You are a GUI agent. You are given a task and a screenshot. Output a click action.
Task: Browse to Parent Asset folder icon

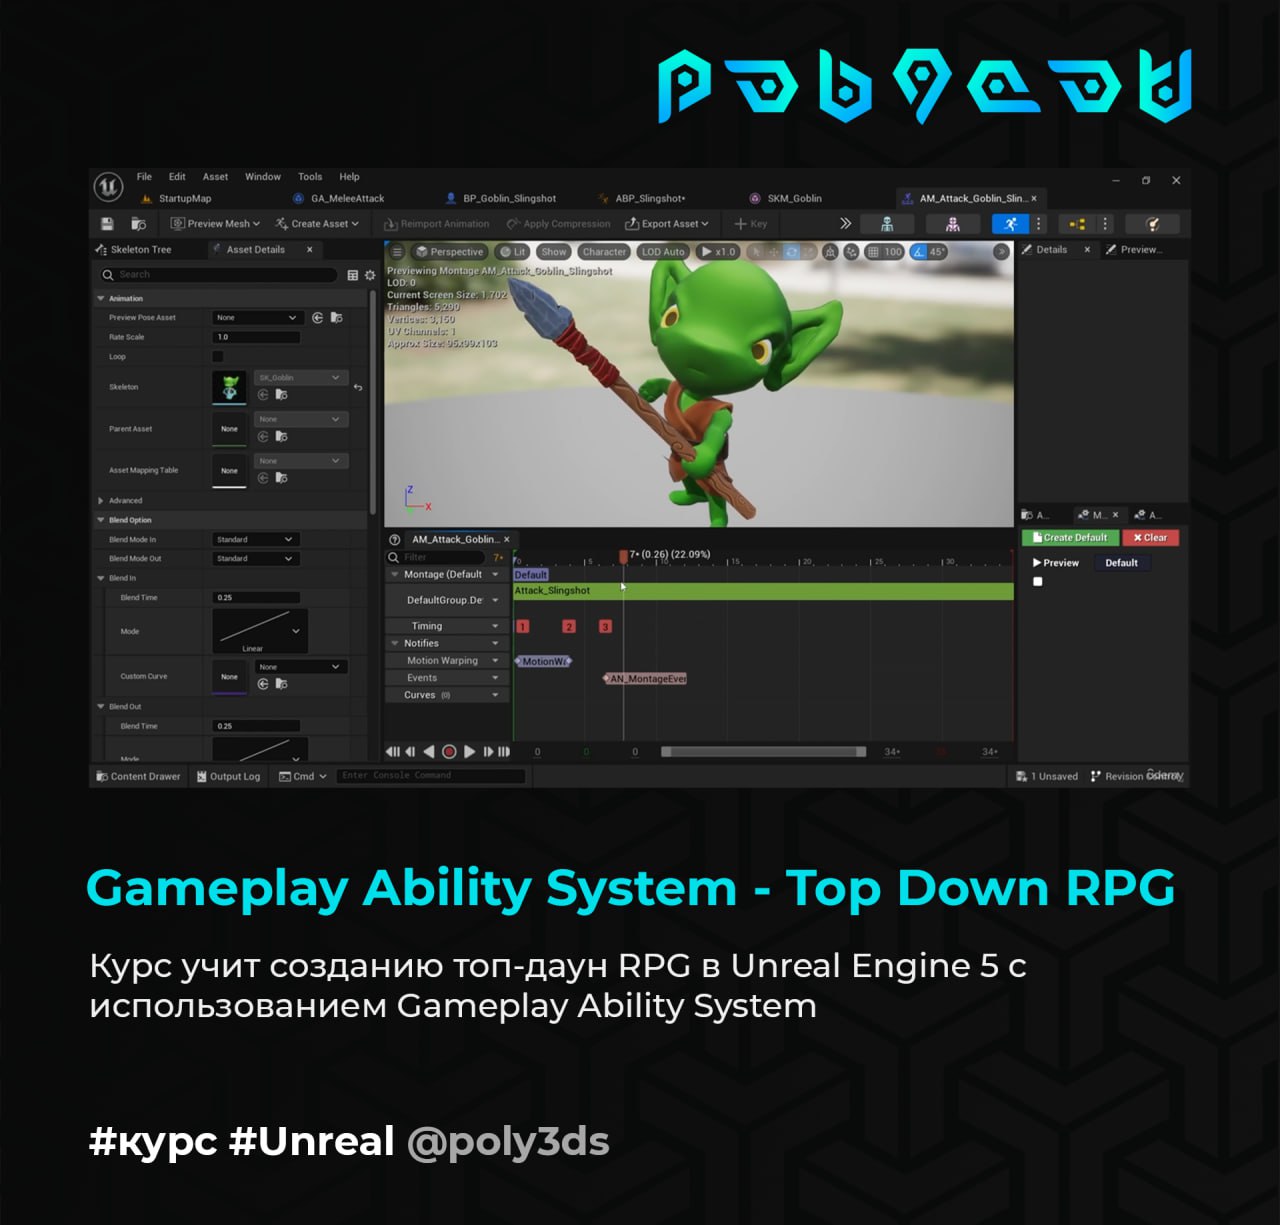click(282, 437)
